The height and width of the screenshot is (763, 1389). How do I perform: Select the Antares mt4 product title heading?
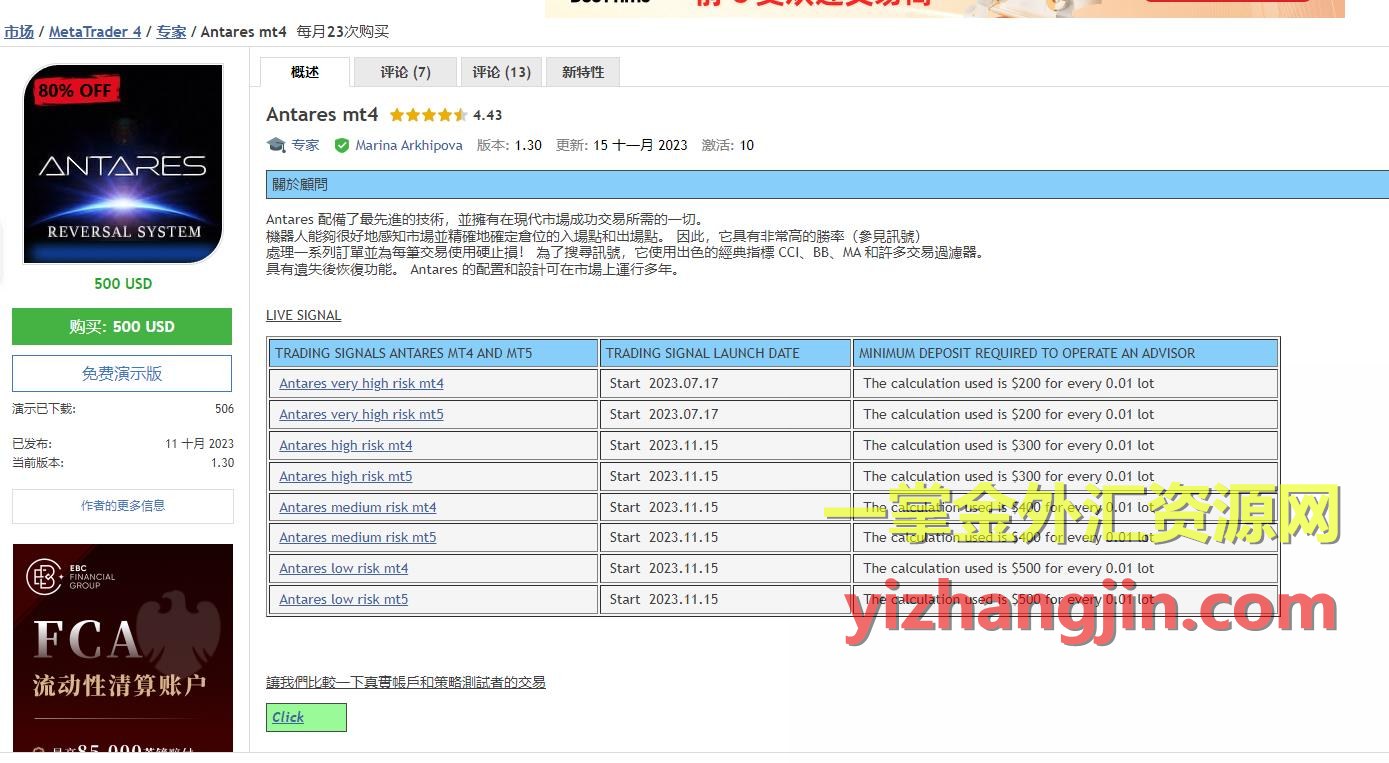[322, 115]
